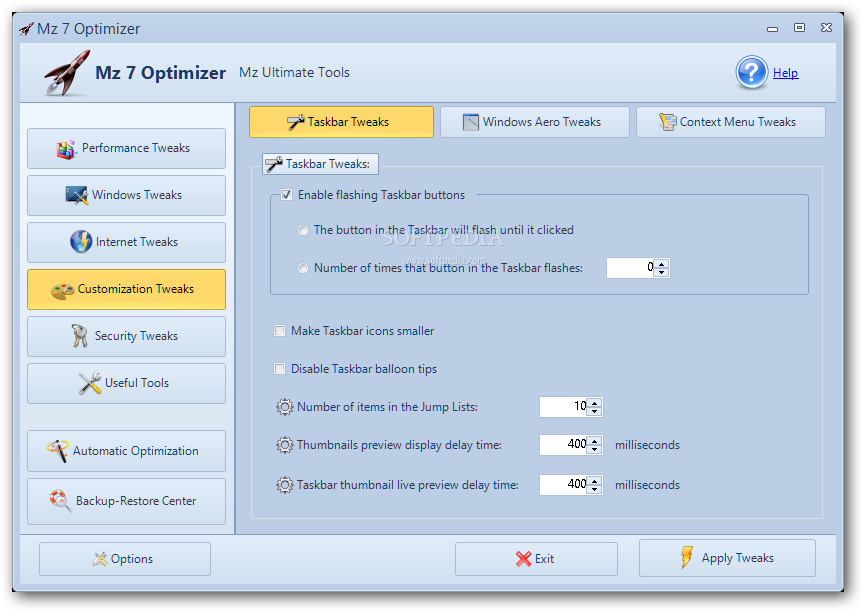This screenshot has width=864, height=612.
Task: Click the wrench icon on the Taskbar Tweaks tab
Action: click(x=295, y=122)
